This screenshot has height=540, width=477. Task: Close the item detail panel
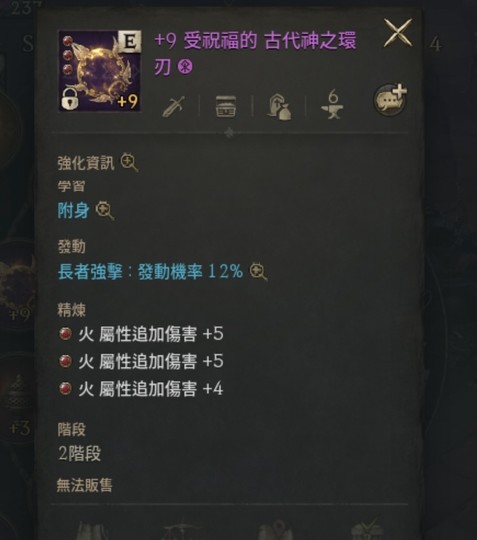coord(398,33)
